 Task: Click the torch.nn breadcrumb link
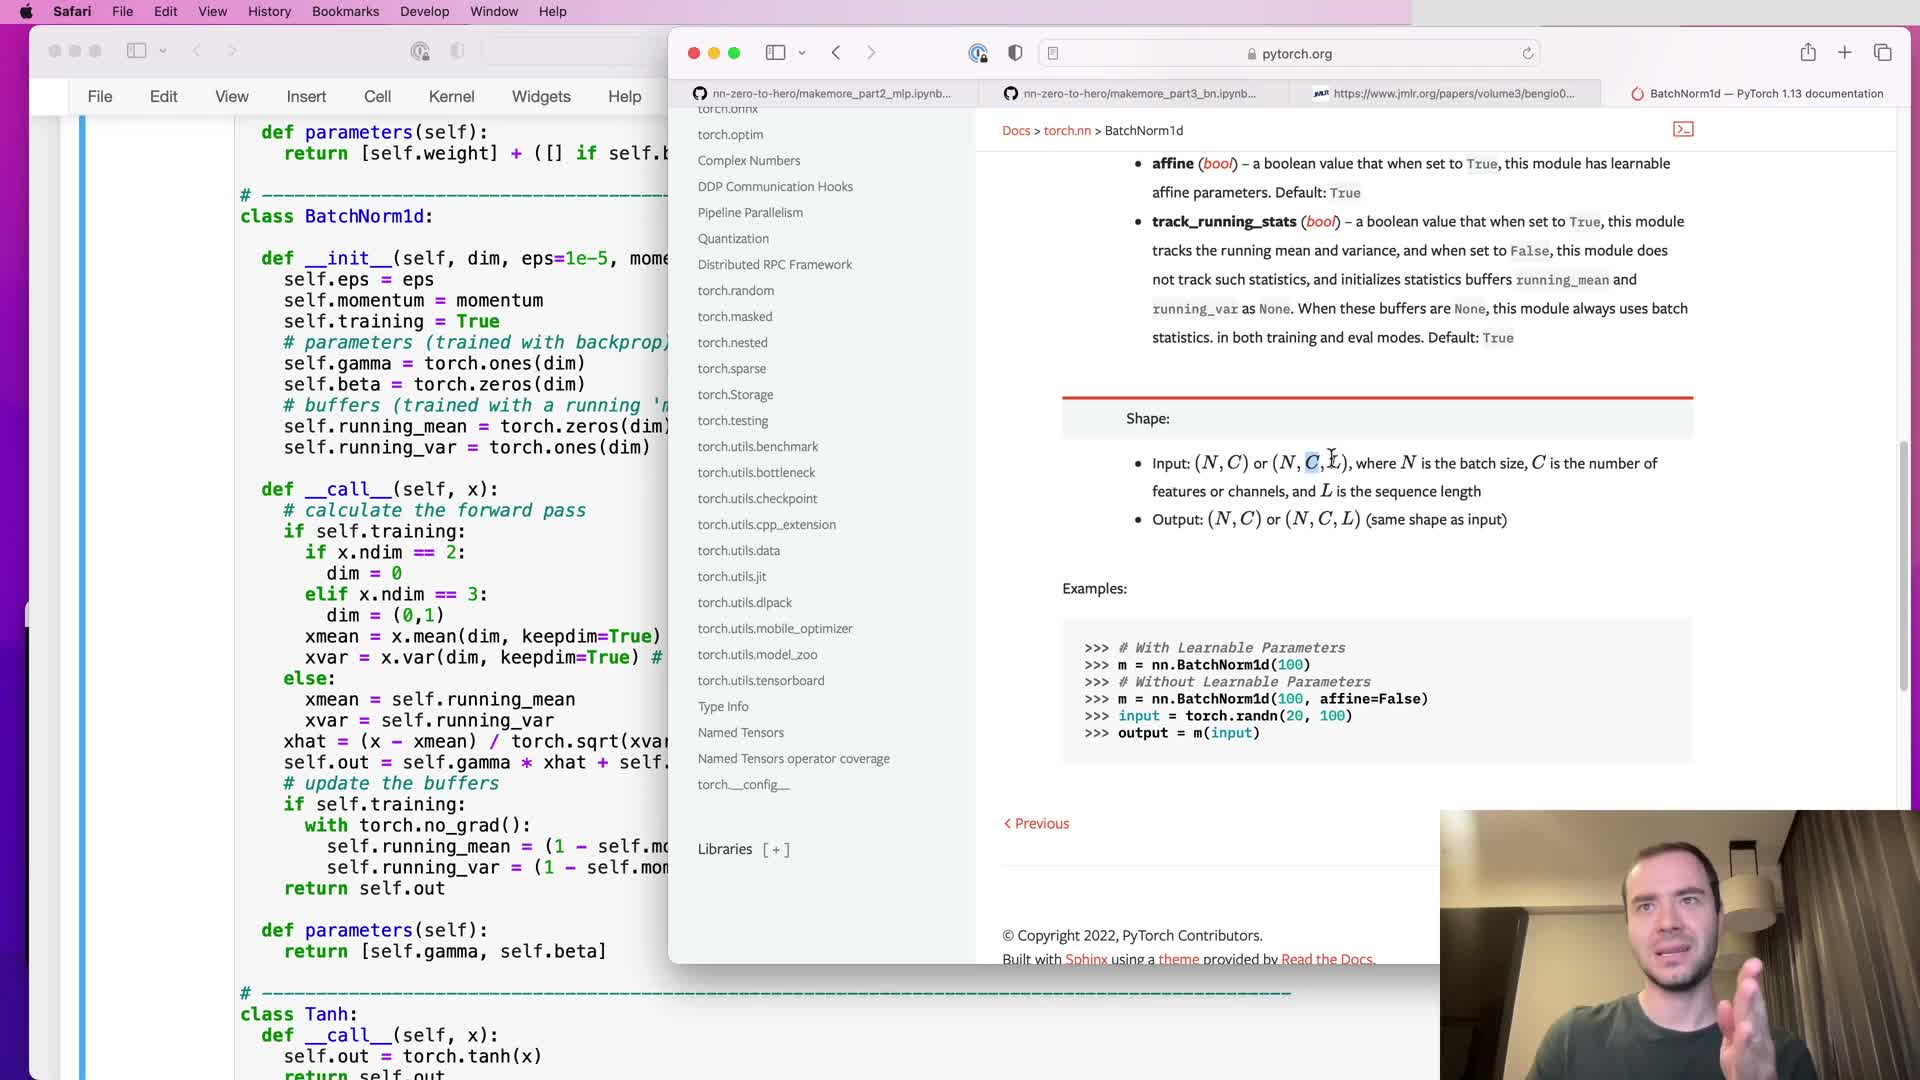point(1067,130)
